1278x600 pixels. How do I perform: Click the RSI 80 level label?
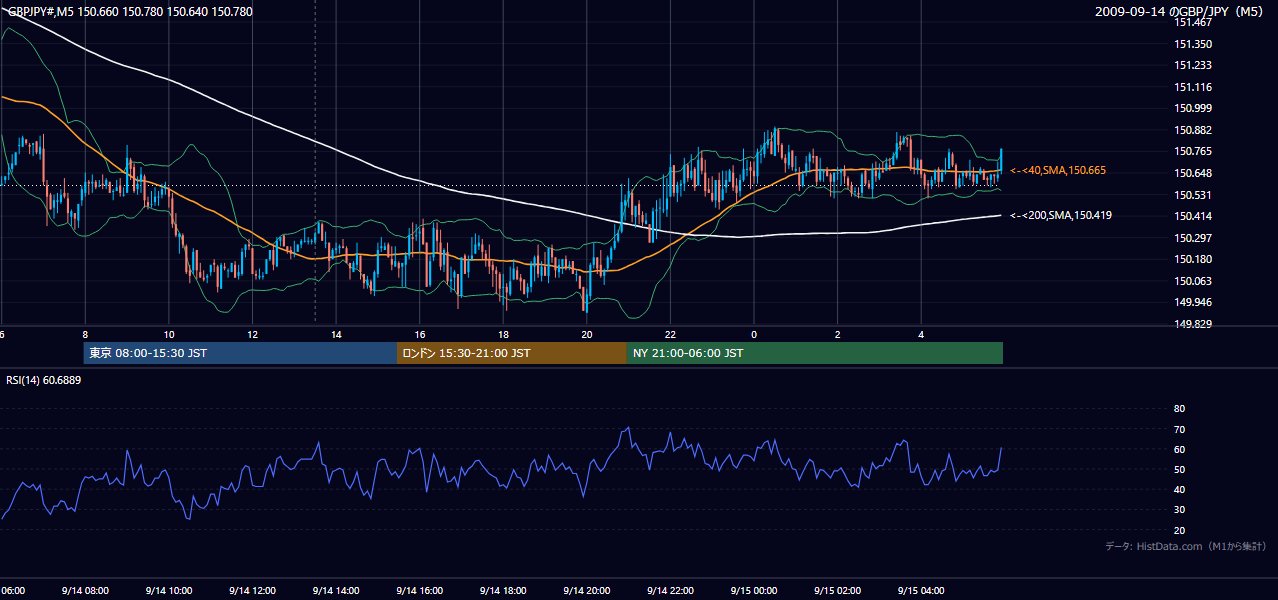pyautogui.click(x=1179, y=409)
